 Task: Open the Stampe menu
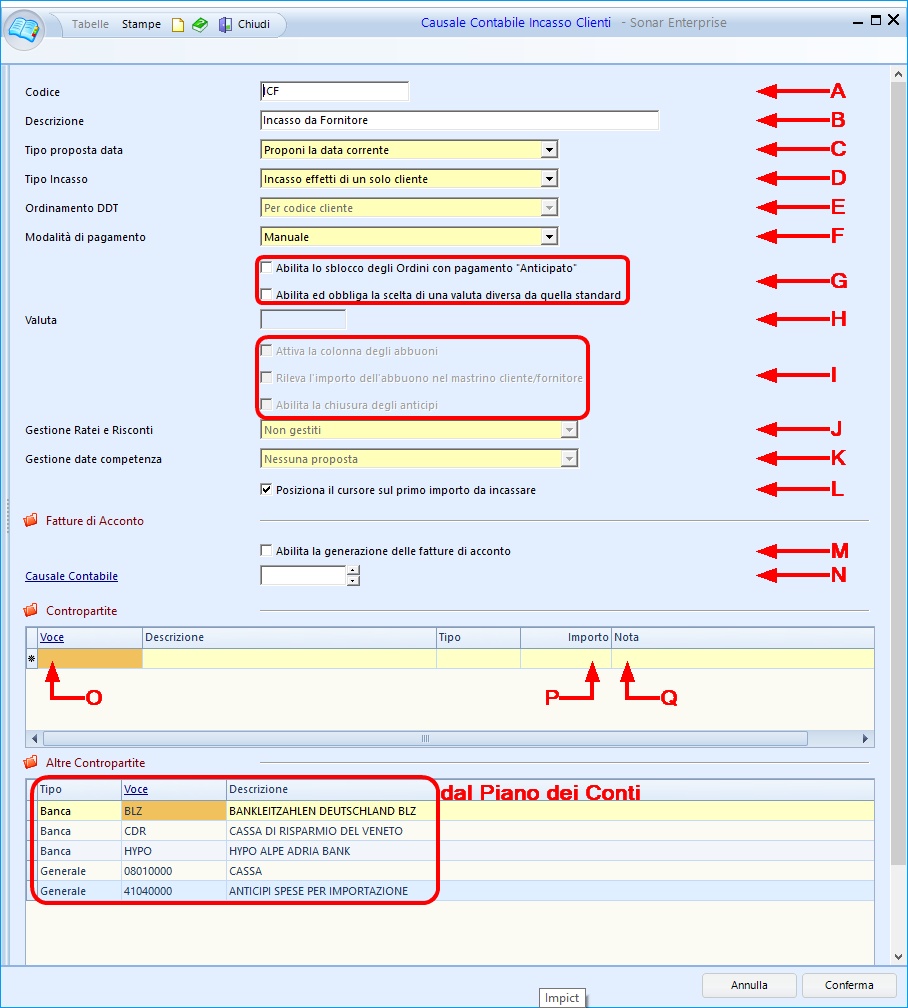[141, 24]
